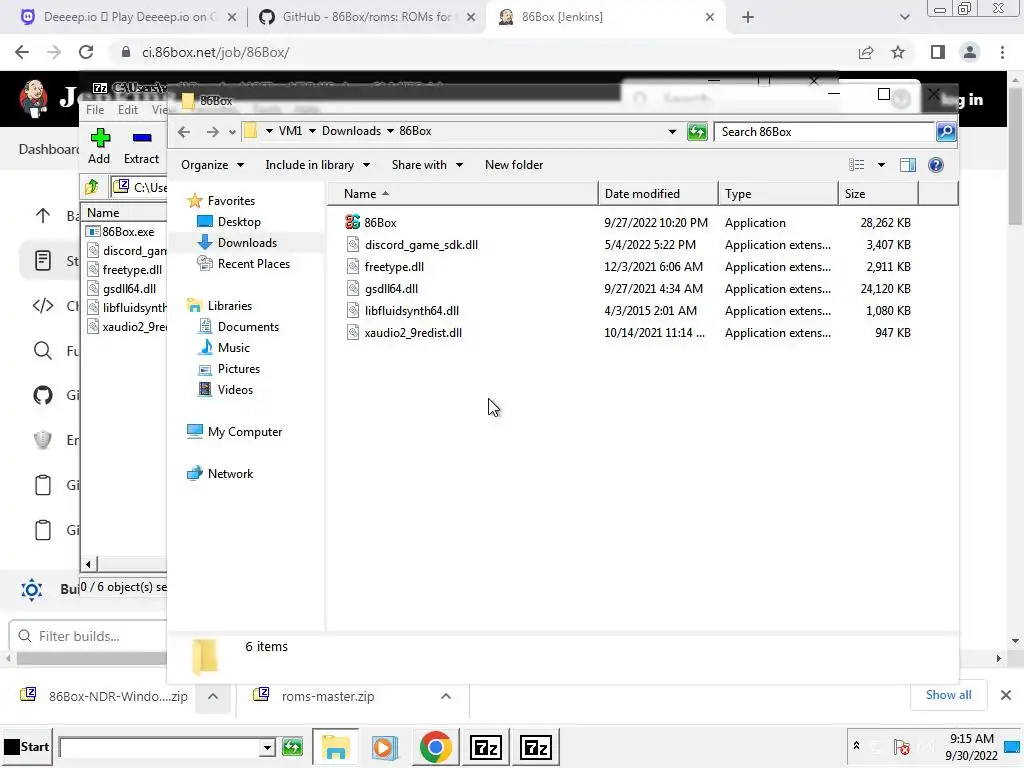
Task: Toggle the preview pane icon
Action: pos(908,165)
